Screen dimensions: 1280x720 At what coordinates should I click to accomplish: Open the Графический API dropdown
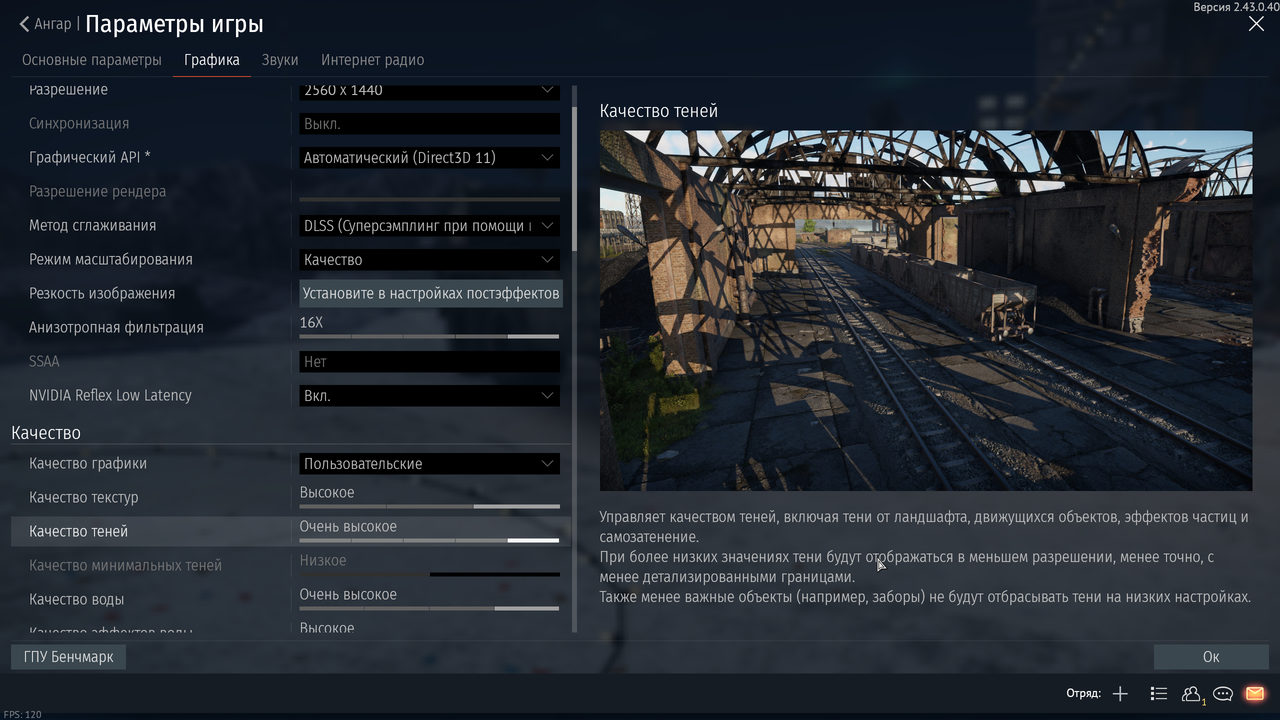click(430, 158)
